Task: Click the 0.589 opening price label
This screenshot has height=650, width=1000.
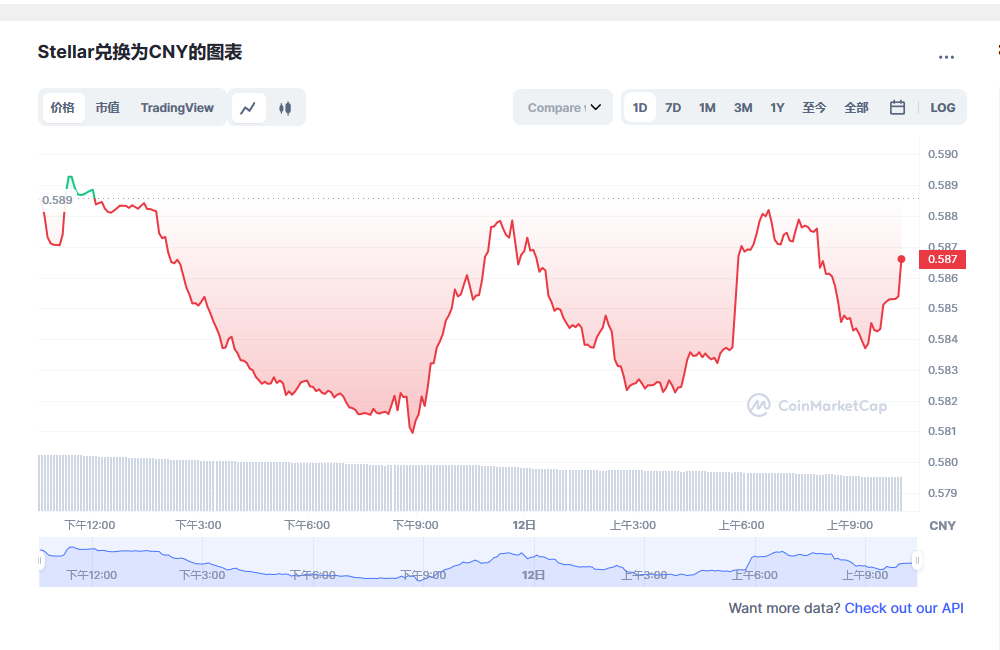Action: click(57, 200)
